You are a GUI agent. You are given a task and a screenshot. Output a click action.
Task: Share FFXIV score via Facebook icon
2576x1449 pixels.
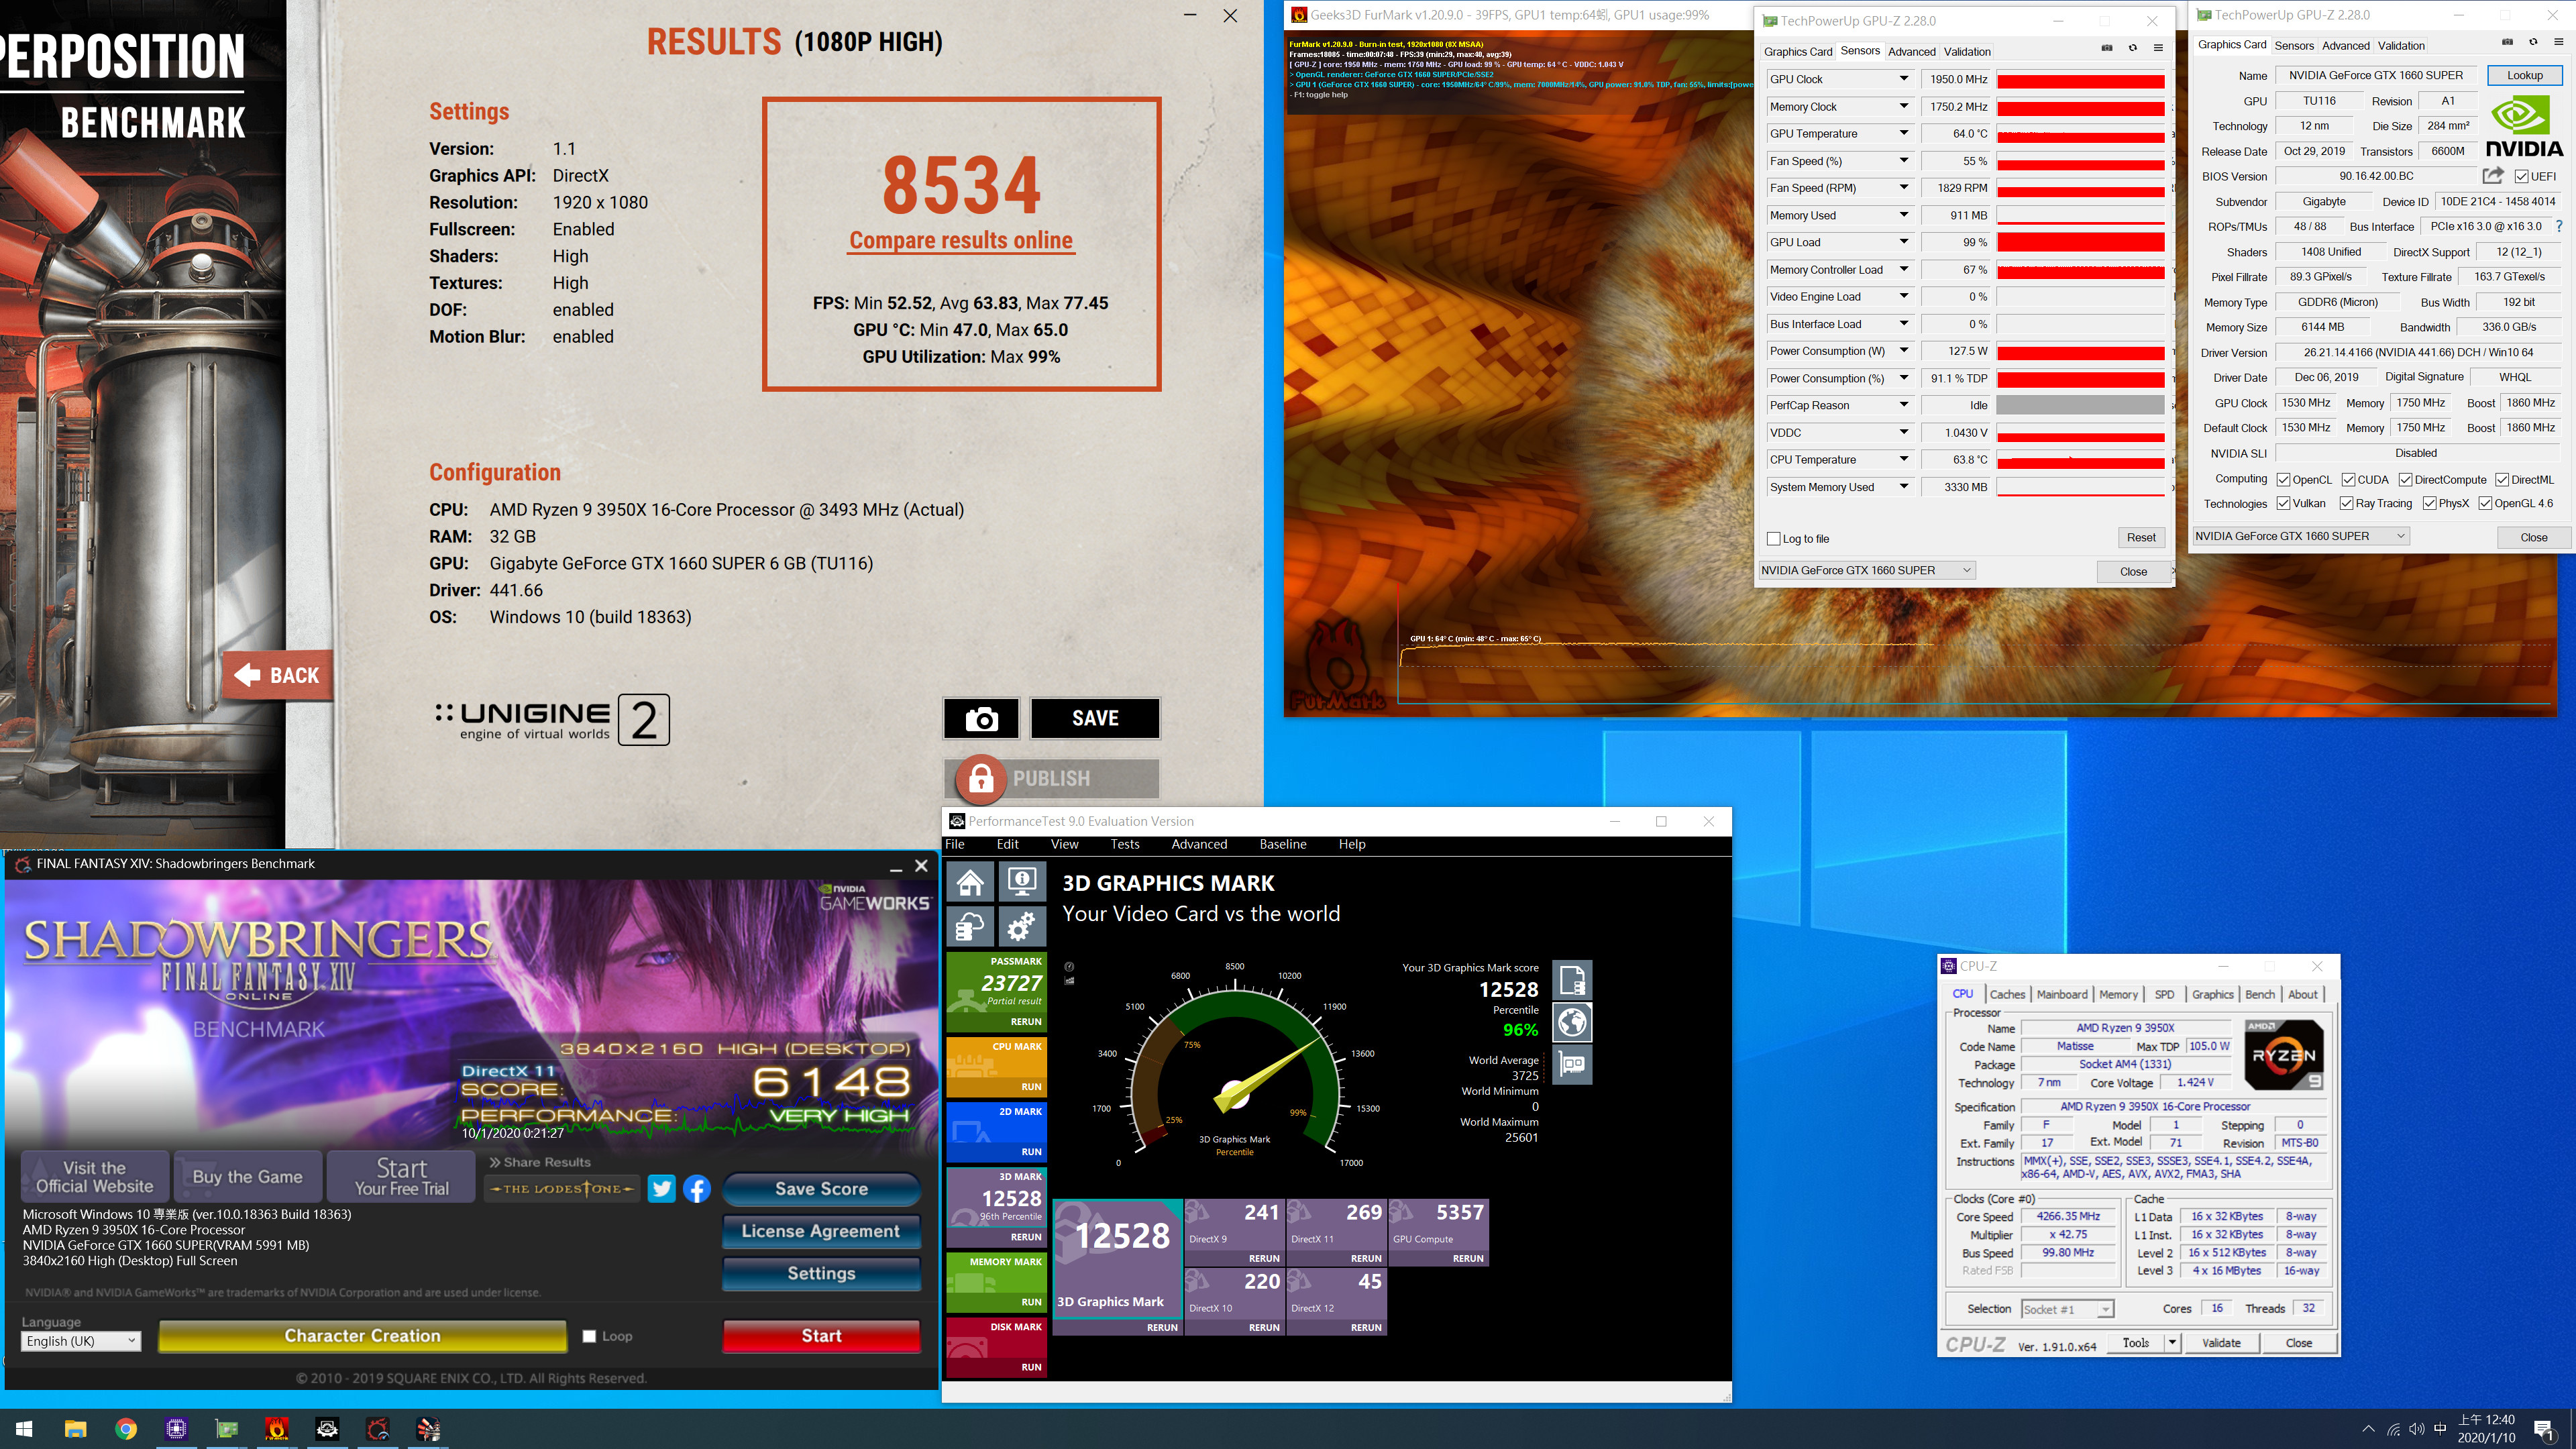pos(697,1188)
